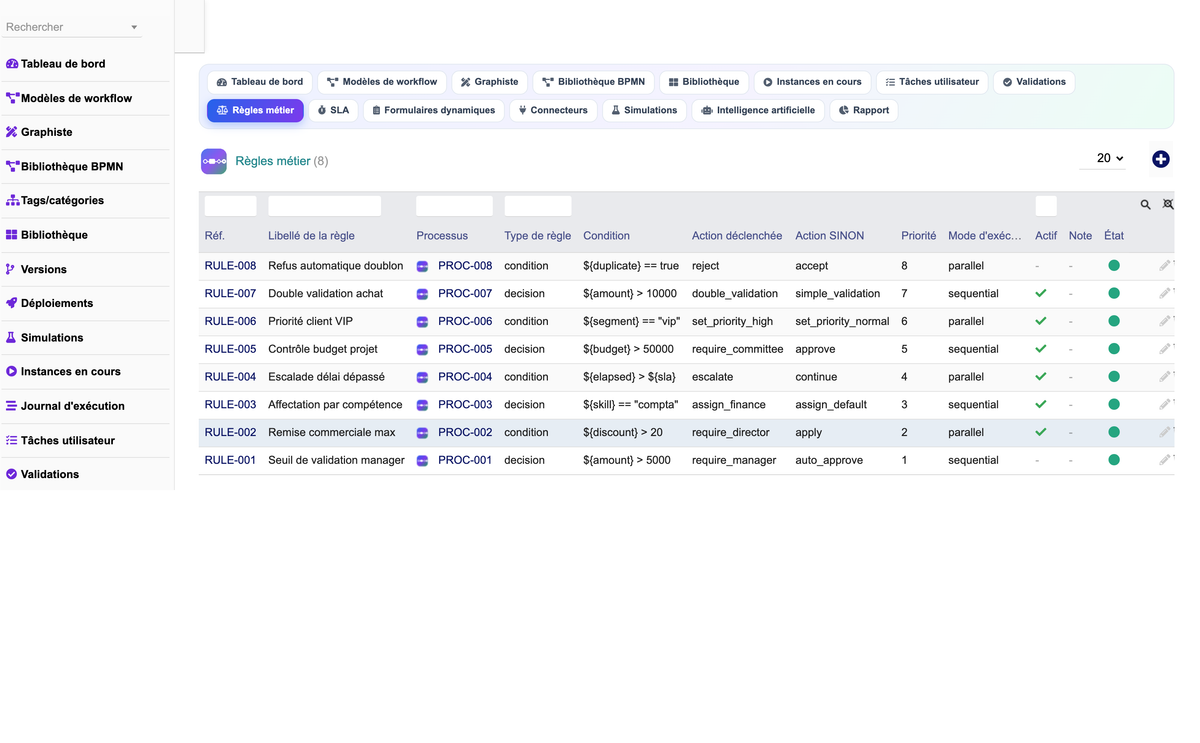Open the Instances en cours top tab
1200x743 pixels.
tap(812, 82)
